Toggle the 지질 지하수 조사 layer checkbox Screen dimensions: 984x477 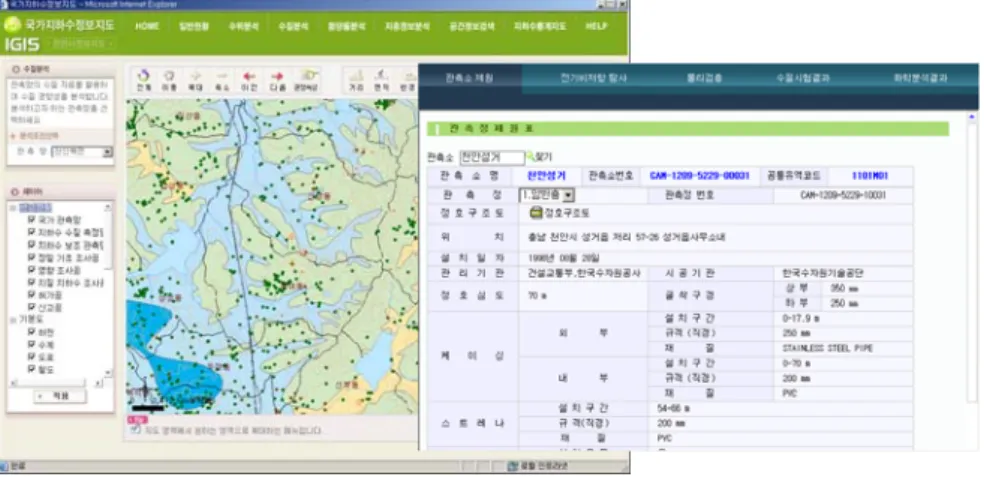click(31, 282)
